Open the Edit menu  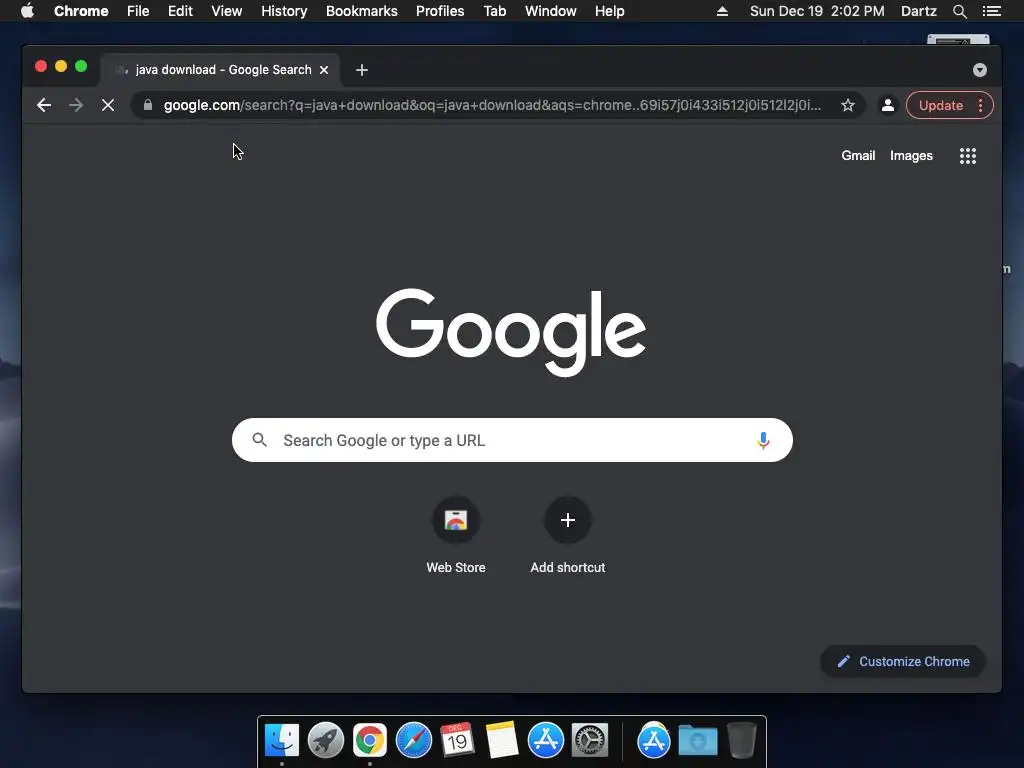(180, 11)
